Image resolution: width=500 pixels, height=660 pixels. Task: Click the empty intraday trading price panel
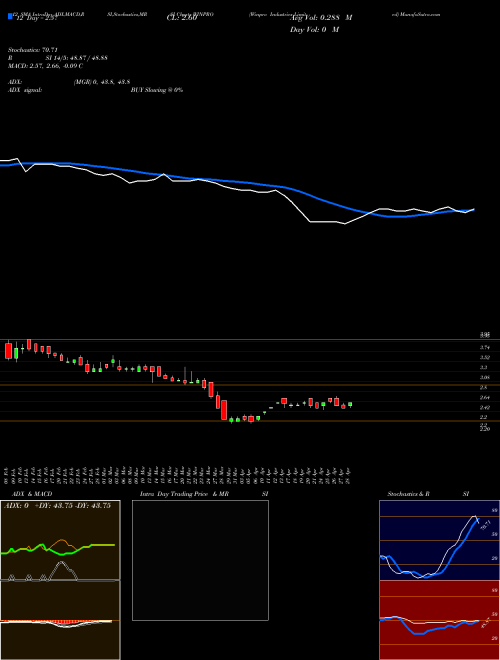[200, 560]
